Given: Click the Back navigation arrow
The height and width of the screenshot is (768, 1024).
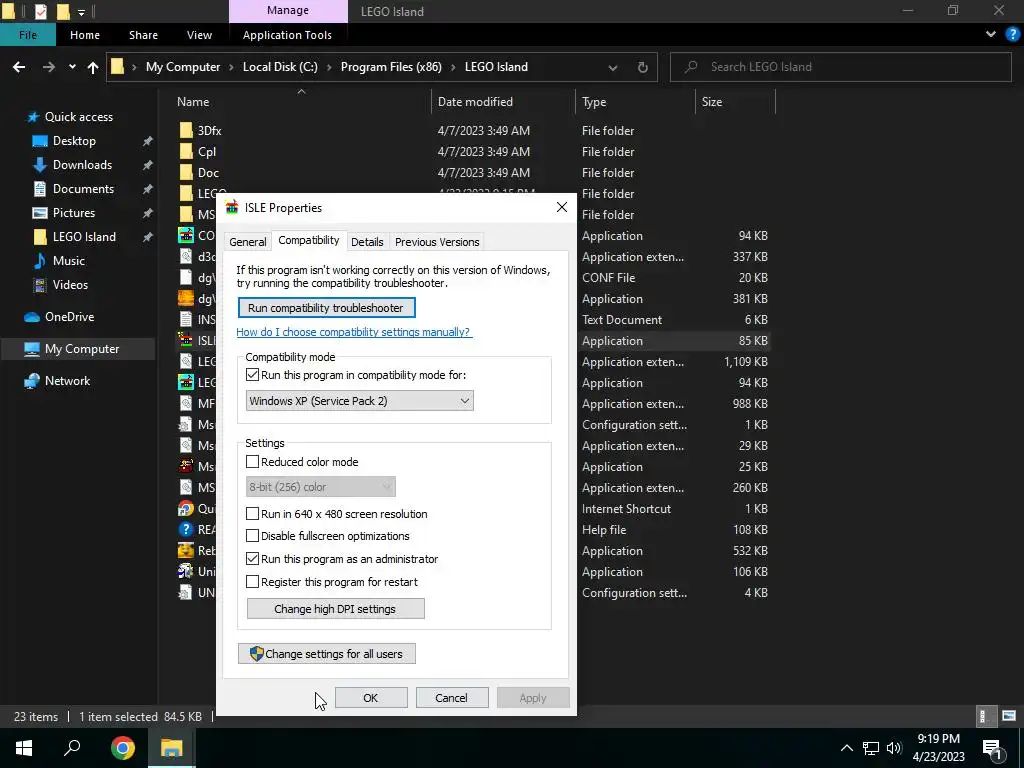Looking at the screenshot, I should (19, 67).
